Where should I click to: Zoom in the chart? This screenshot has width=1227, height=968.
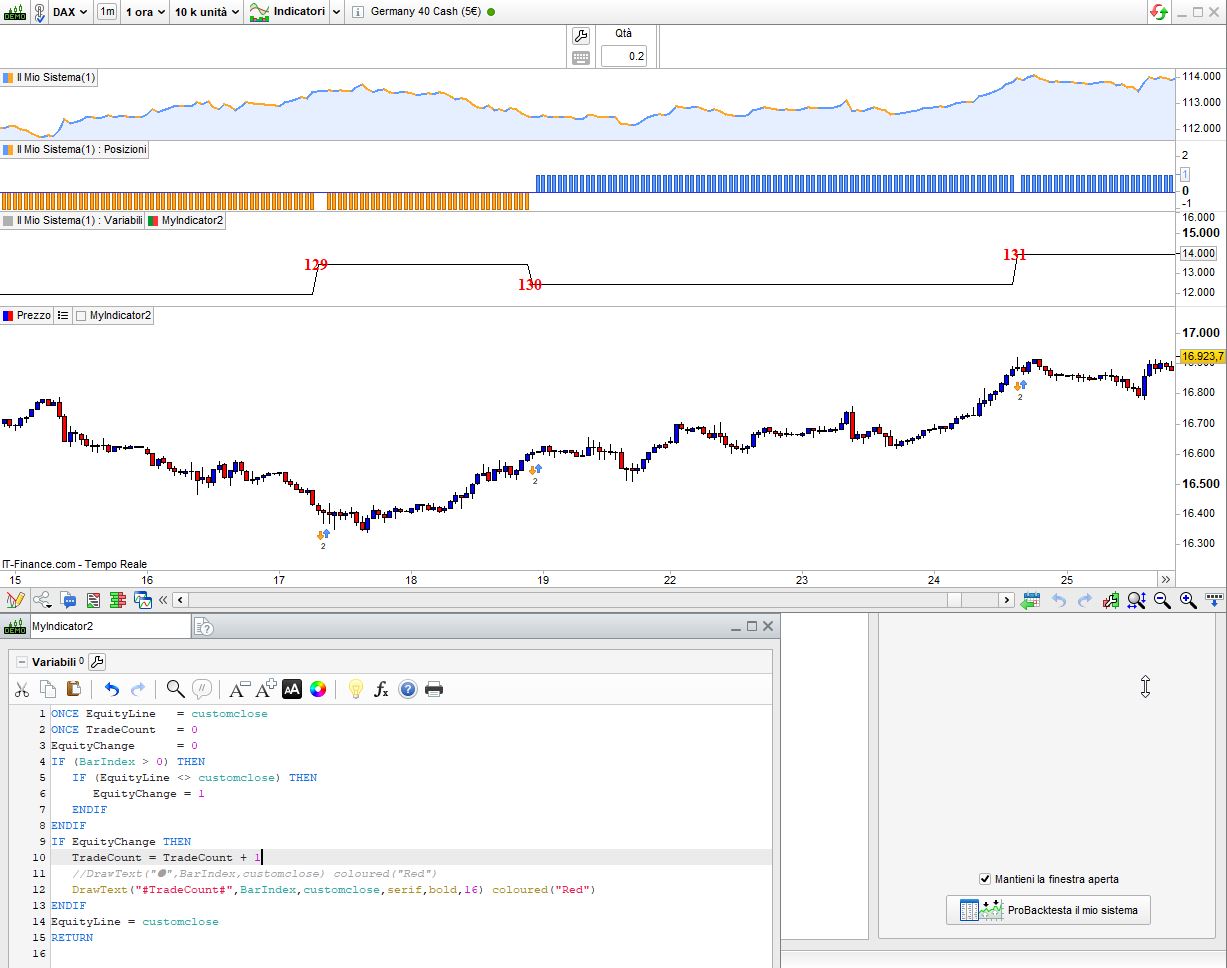click(x=1188, y=600)
